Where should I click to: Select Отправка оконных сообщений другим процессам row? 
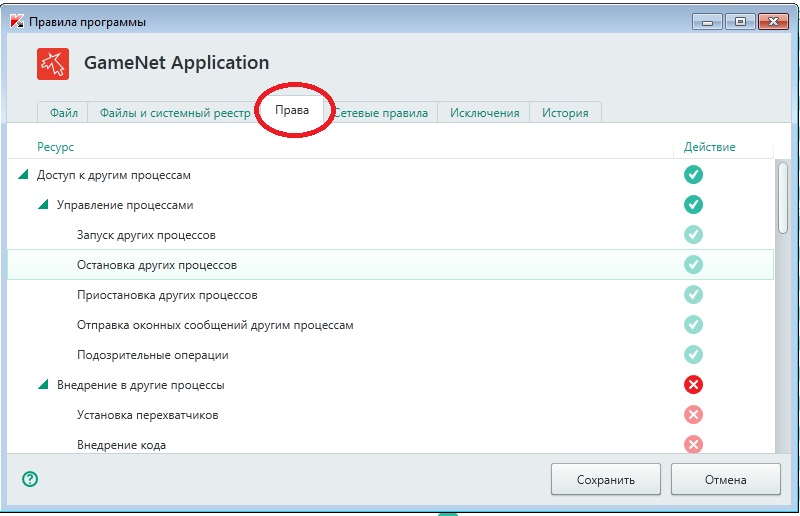tap(390, 325)
